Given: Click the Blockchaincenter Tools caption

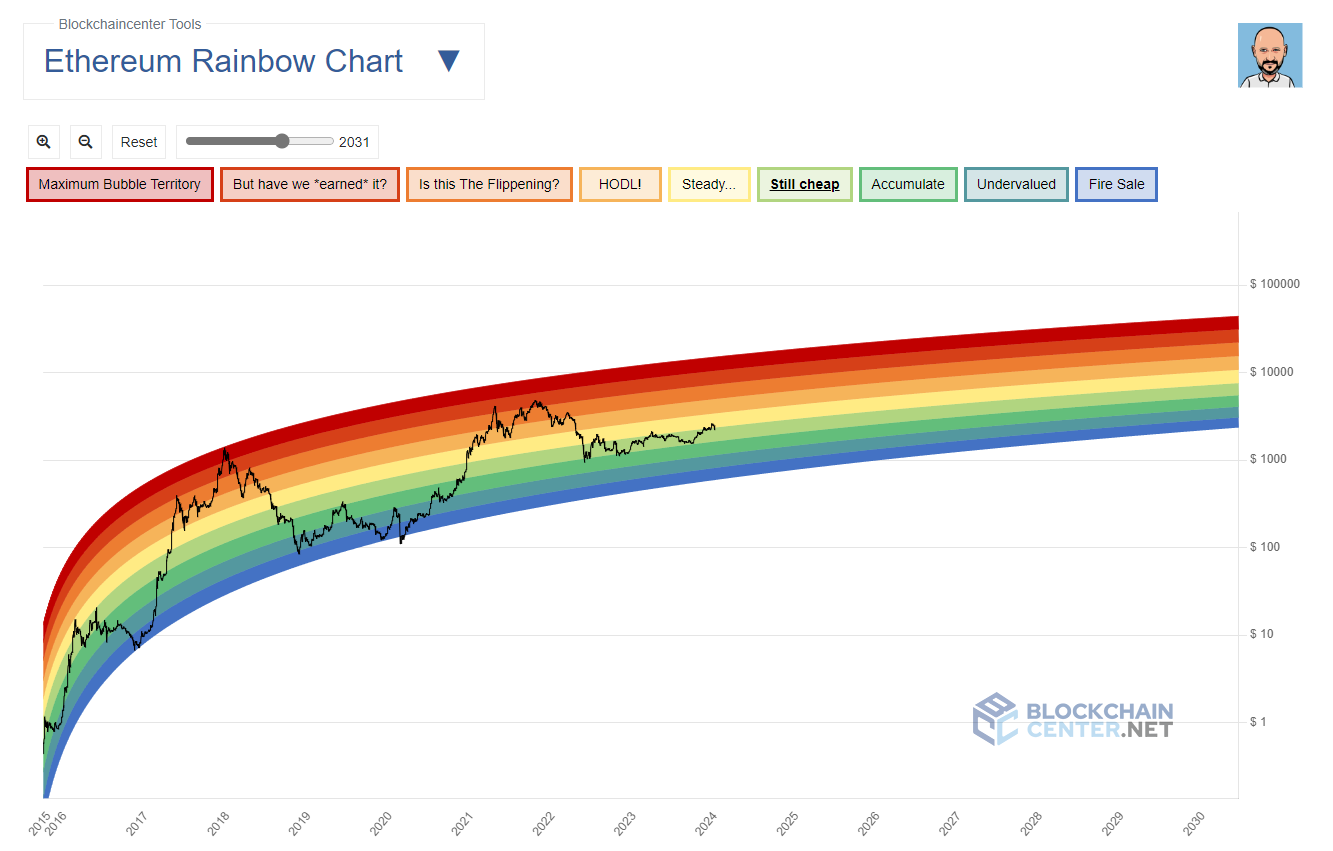Looking at the screenshot, I should (130, 24).
